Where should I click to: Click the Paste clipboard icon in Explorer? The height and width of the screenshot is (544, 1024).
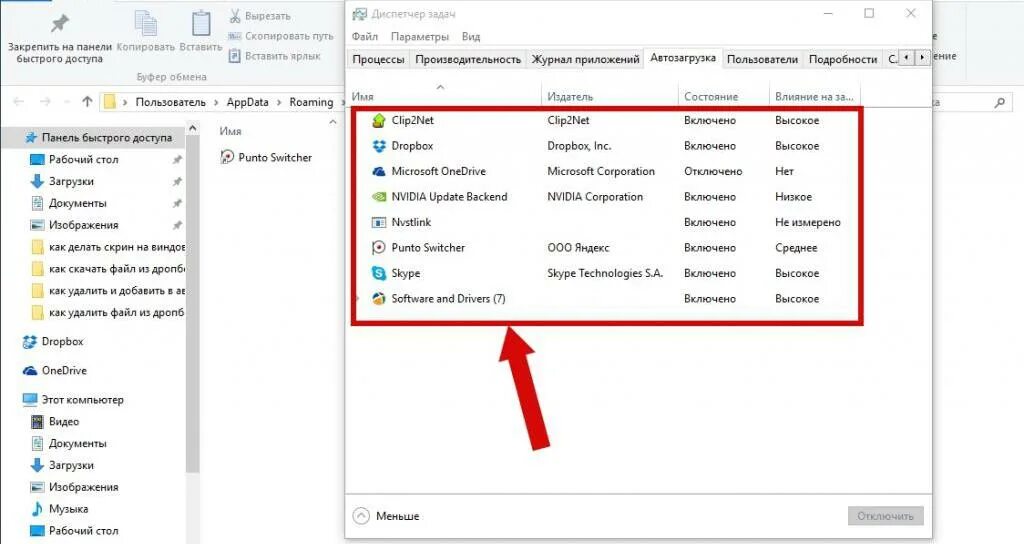pos(201,23)
